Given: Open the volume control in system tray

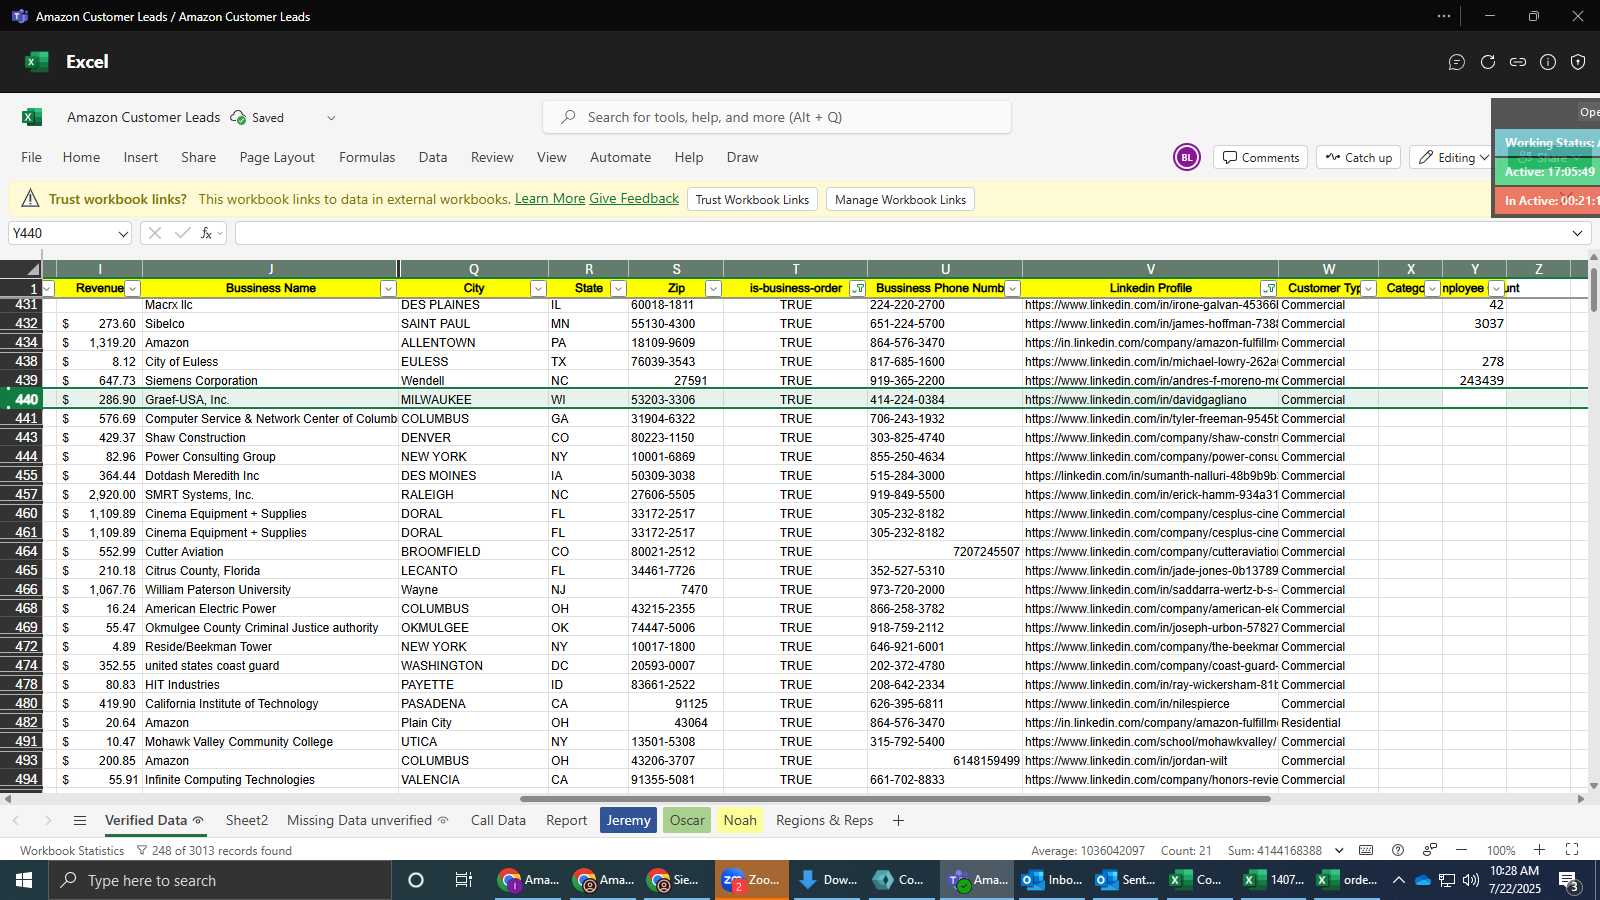Looking at the screenshot, I should click(1470, 880).
